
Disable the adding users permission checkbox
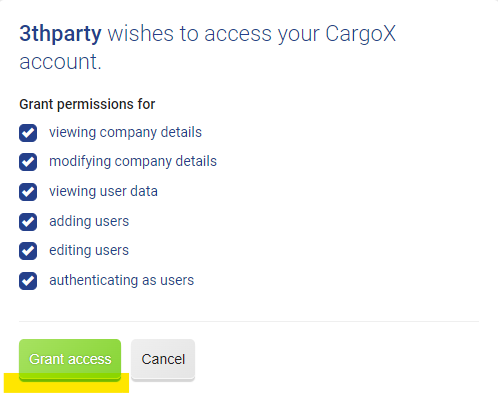click(x=28, y=222)
